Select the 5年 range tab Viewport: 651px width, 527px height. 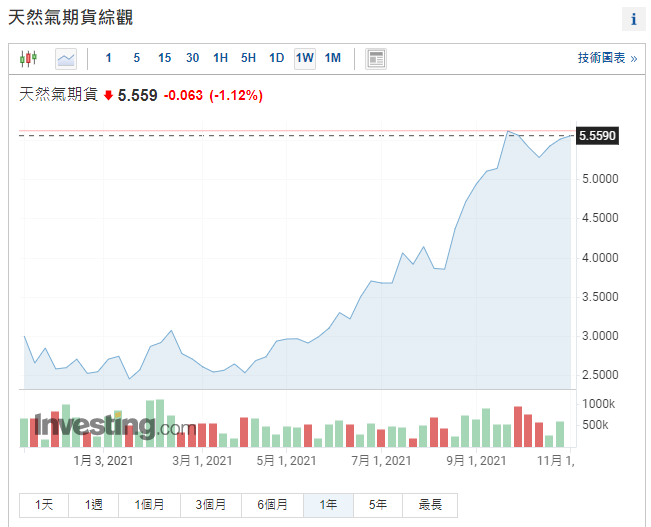tap(378, 505)
